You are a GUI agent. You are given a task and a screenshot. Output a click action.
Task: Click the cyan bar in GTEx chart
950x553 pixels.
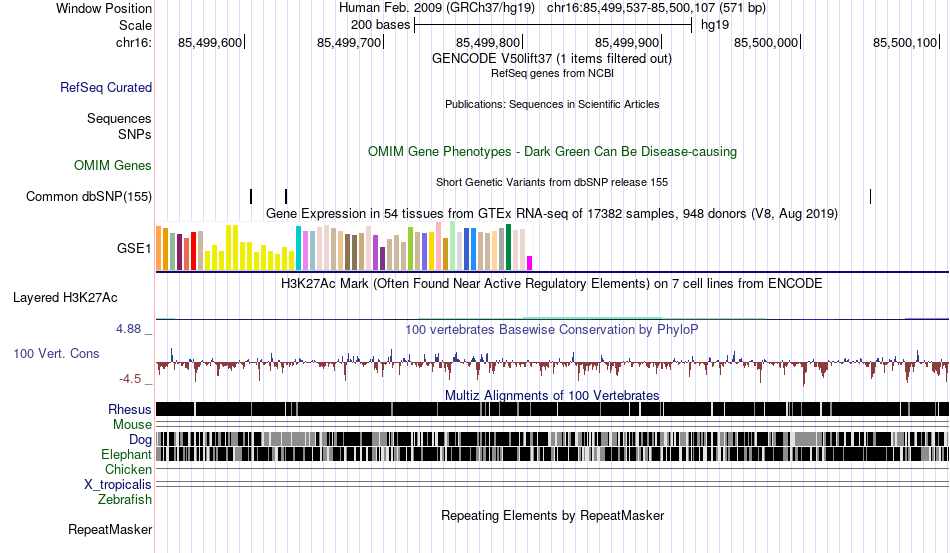click(x=298, y=248)
